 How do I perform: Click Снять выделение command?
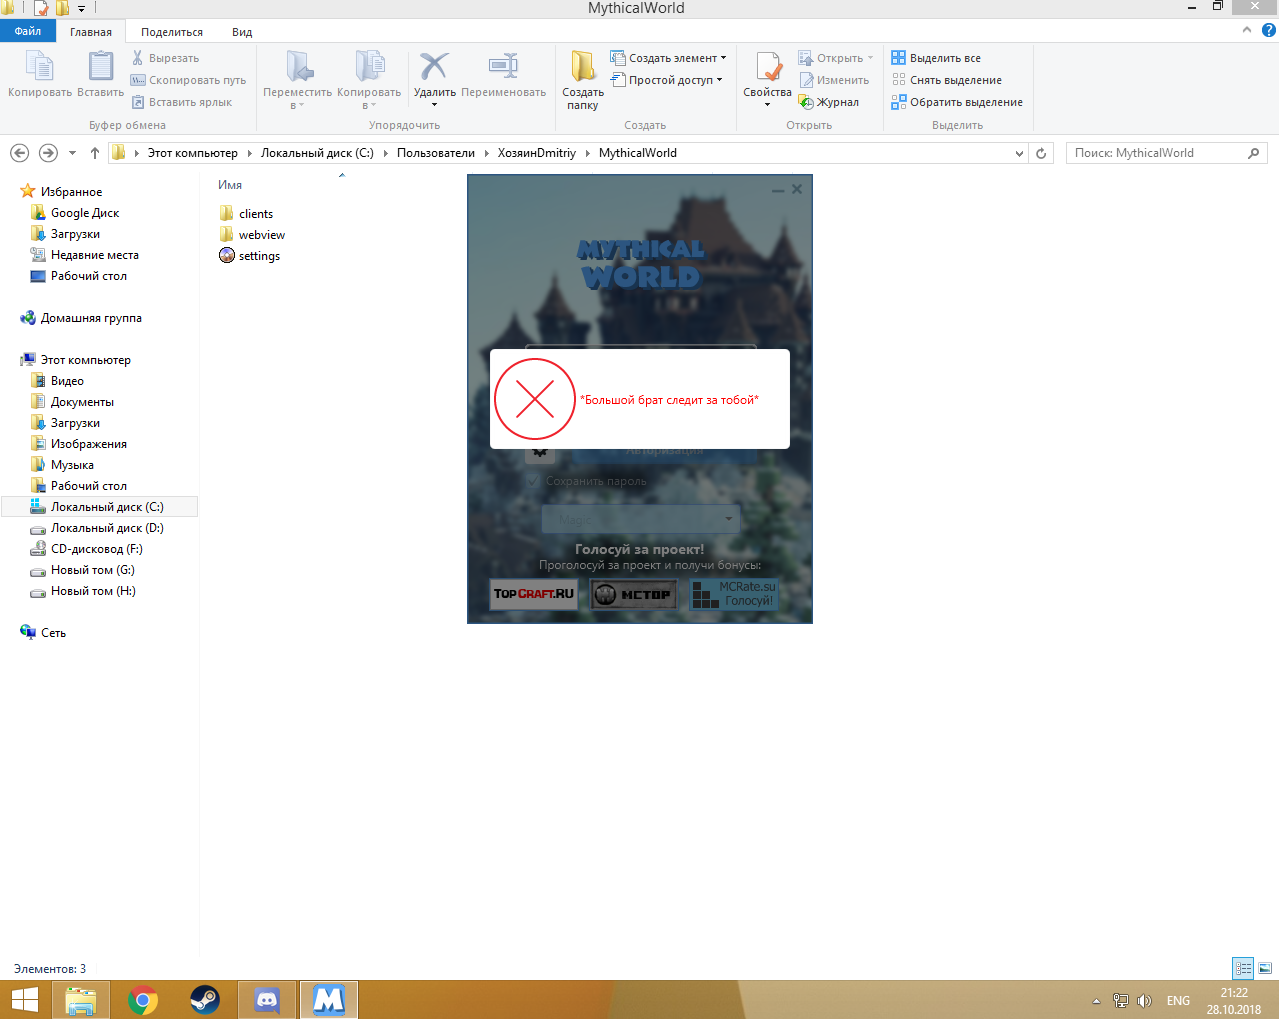[x=947, y=80]
